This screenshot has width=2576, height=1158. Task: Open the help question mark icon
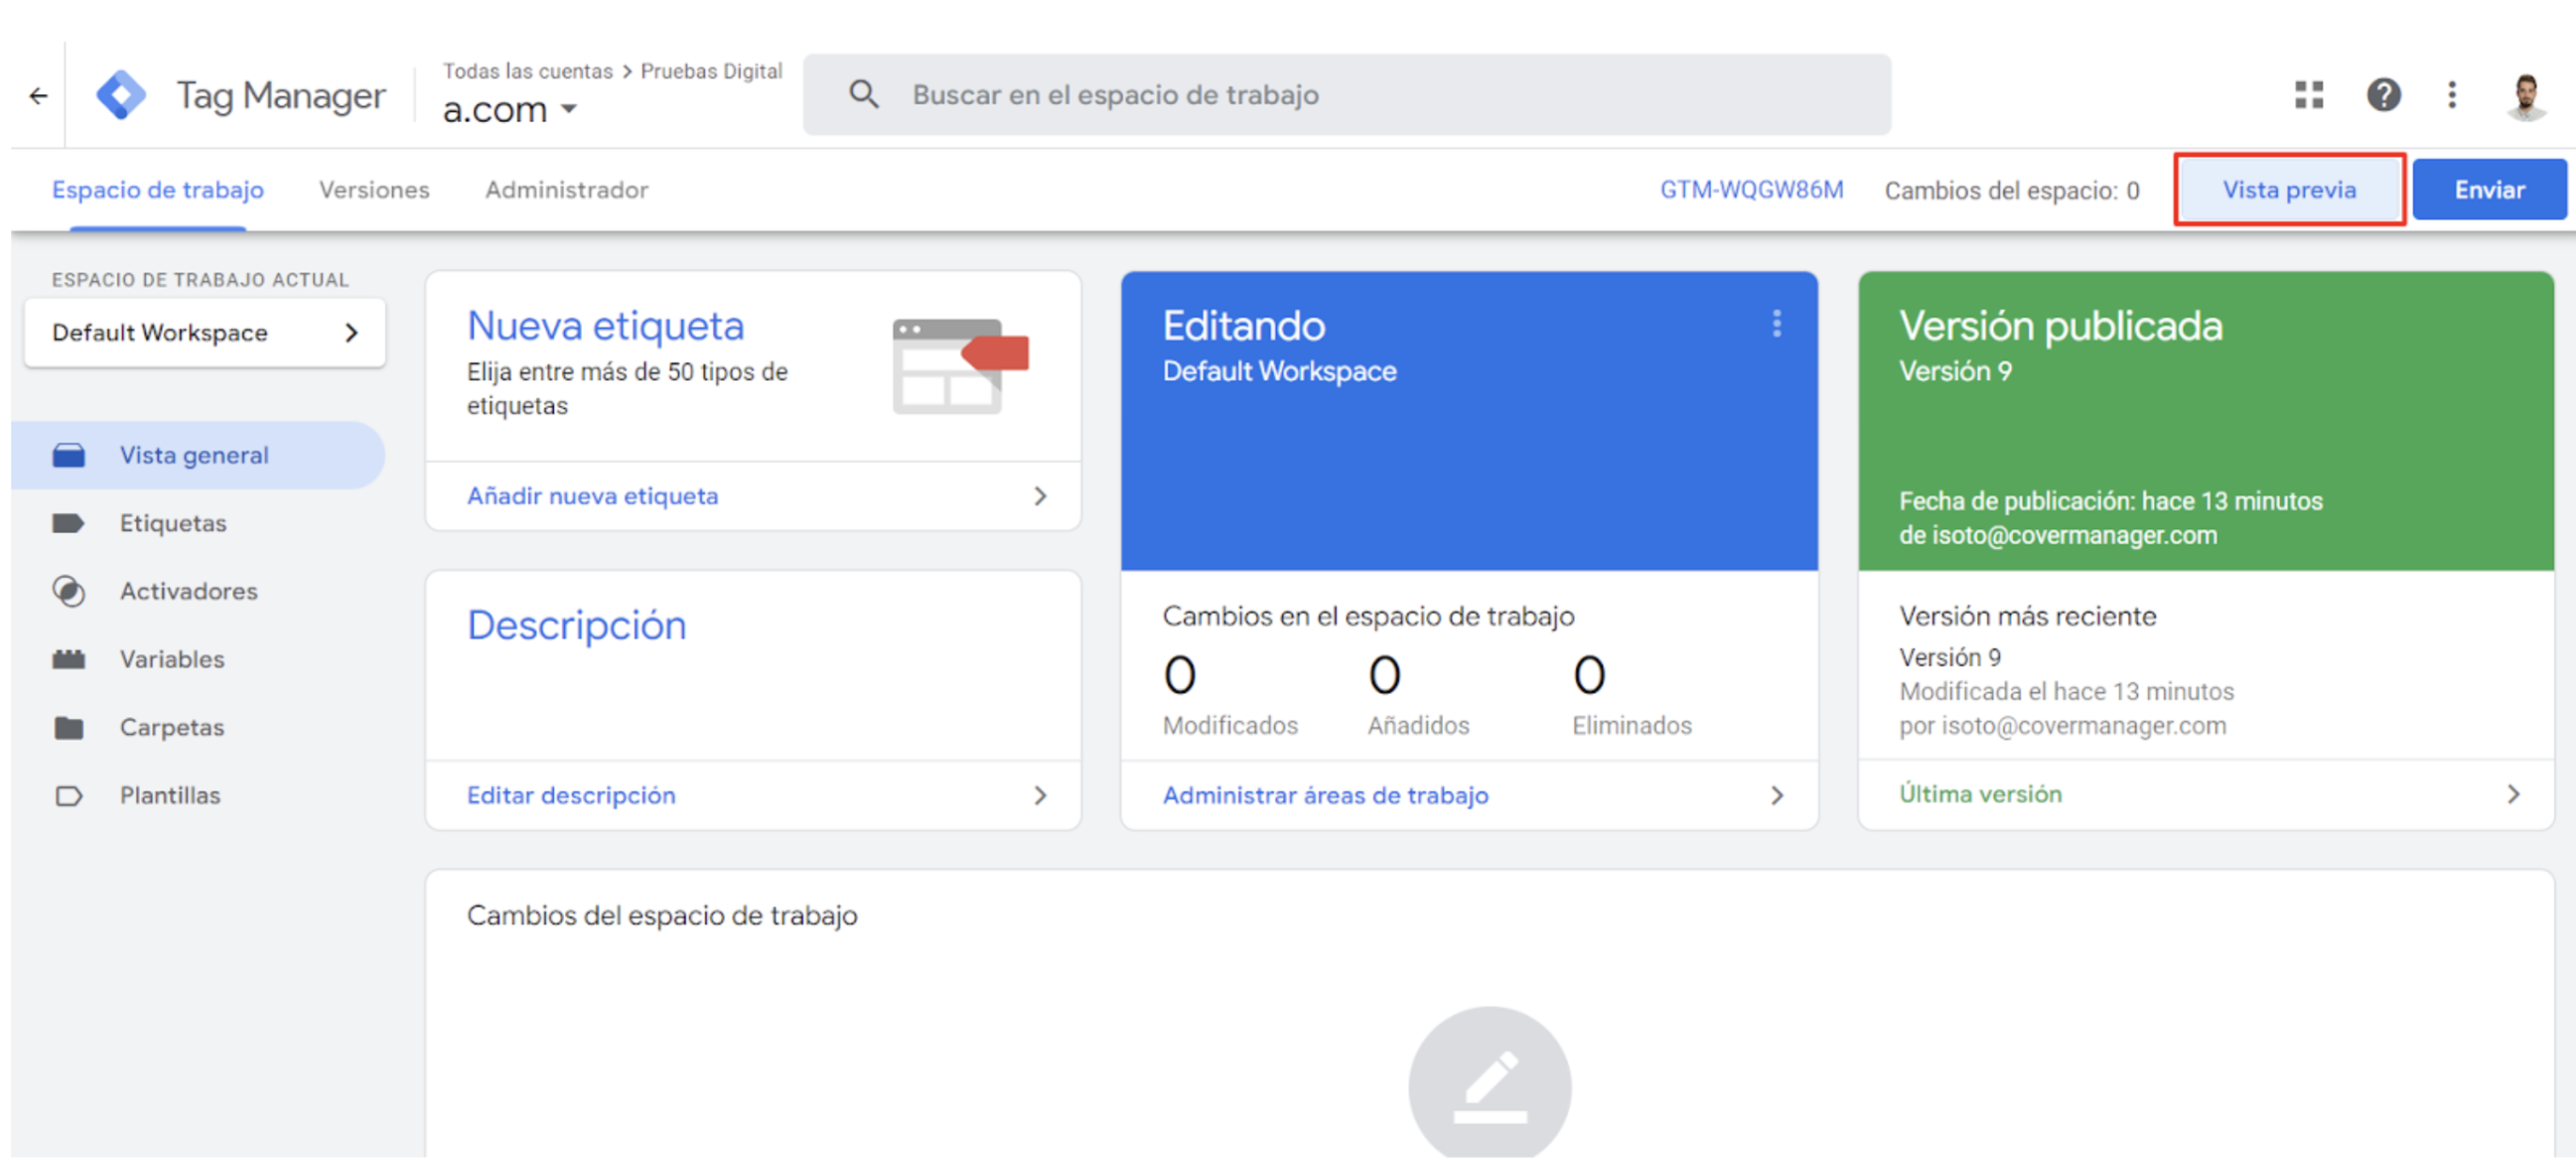tap(2383, 95)
